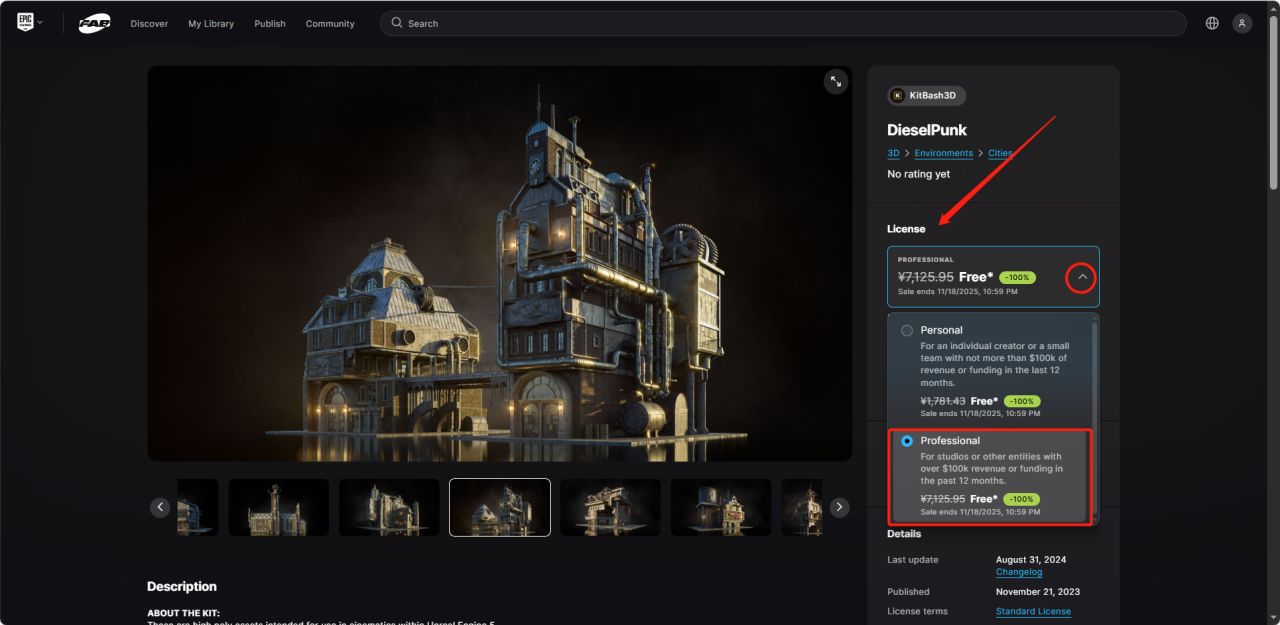Select the selected middle building thumbnail
The image size is (1280, 625).
point(500,507)
